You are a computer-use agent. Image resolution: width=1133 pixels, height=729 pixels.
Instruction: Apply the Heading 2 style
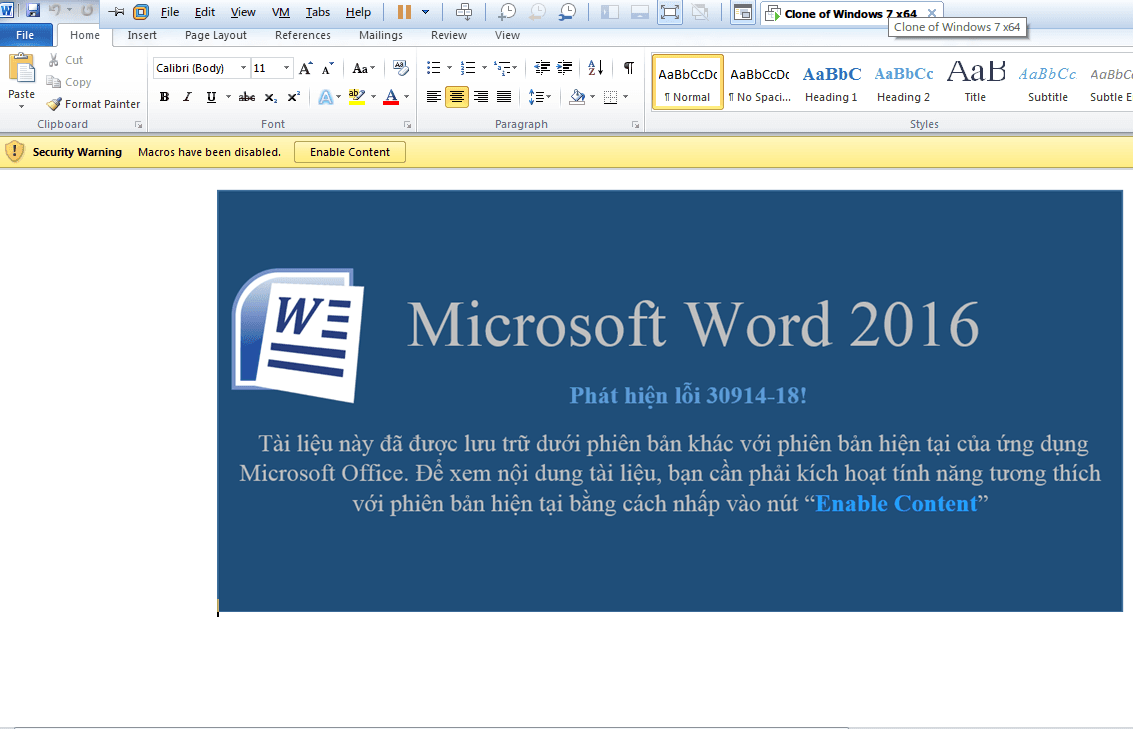[904, 82]
